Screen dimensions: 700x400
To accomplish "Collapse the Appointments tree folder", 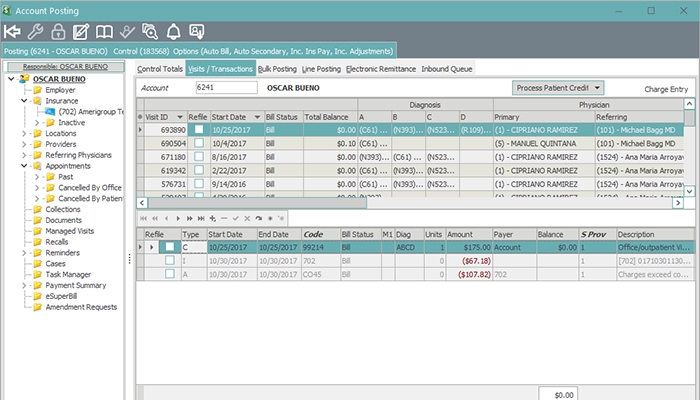I will click(x=25, y=166).
